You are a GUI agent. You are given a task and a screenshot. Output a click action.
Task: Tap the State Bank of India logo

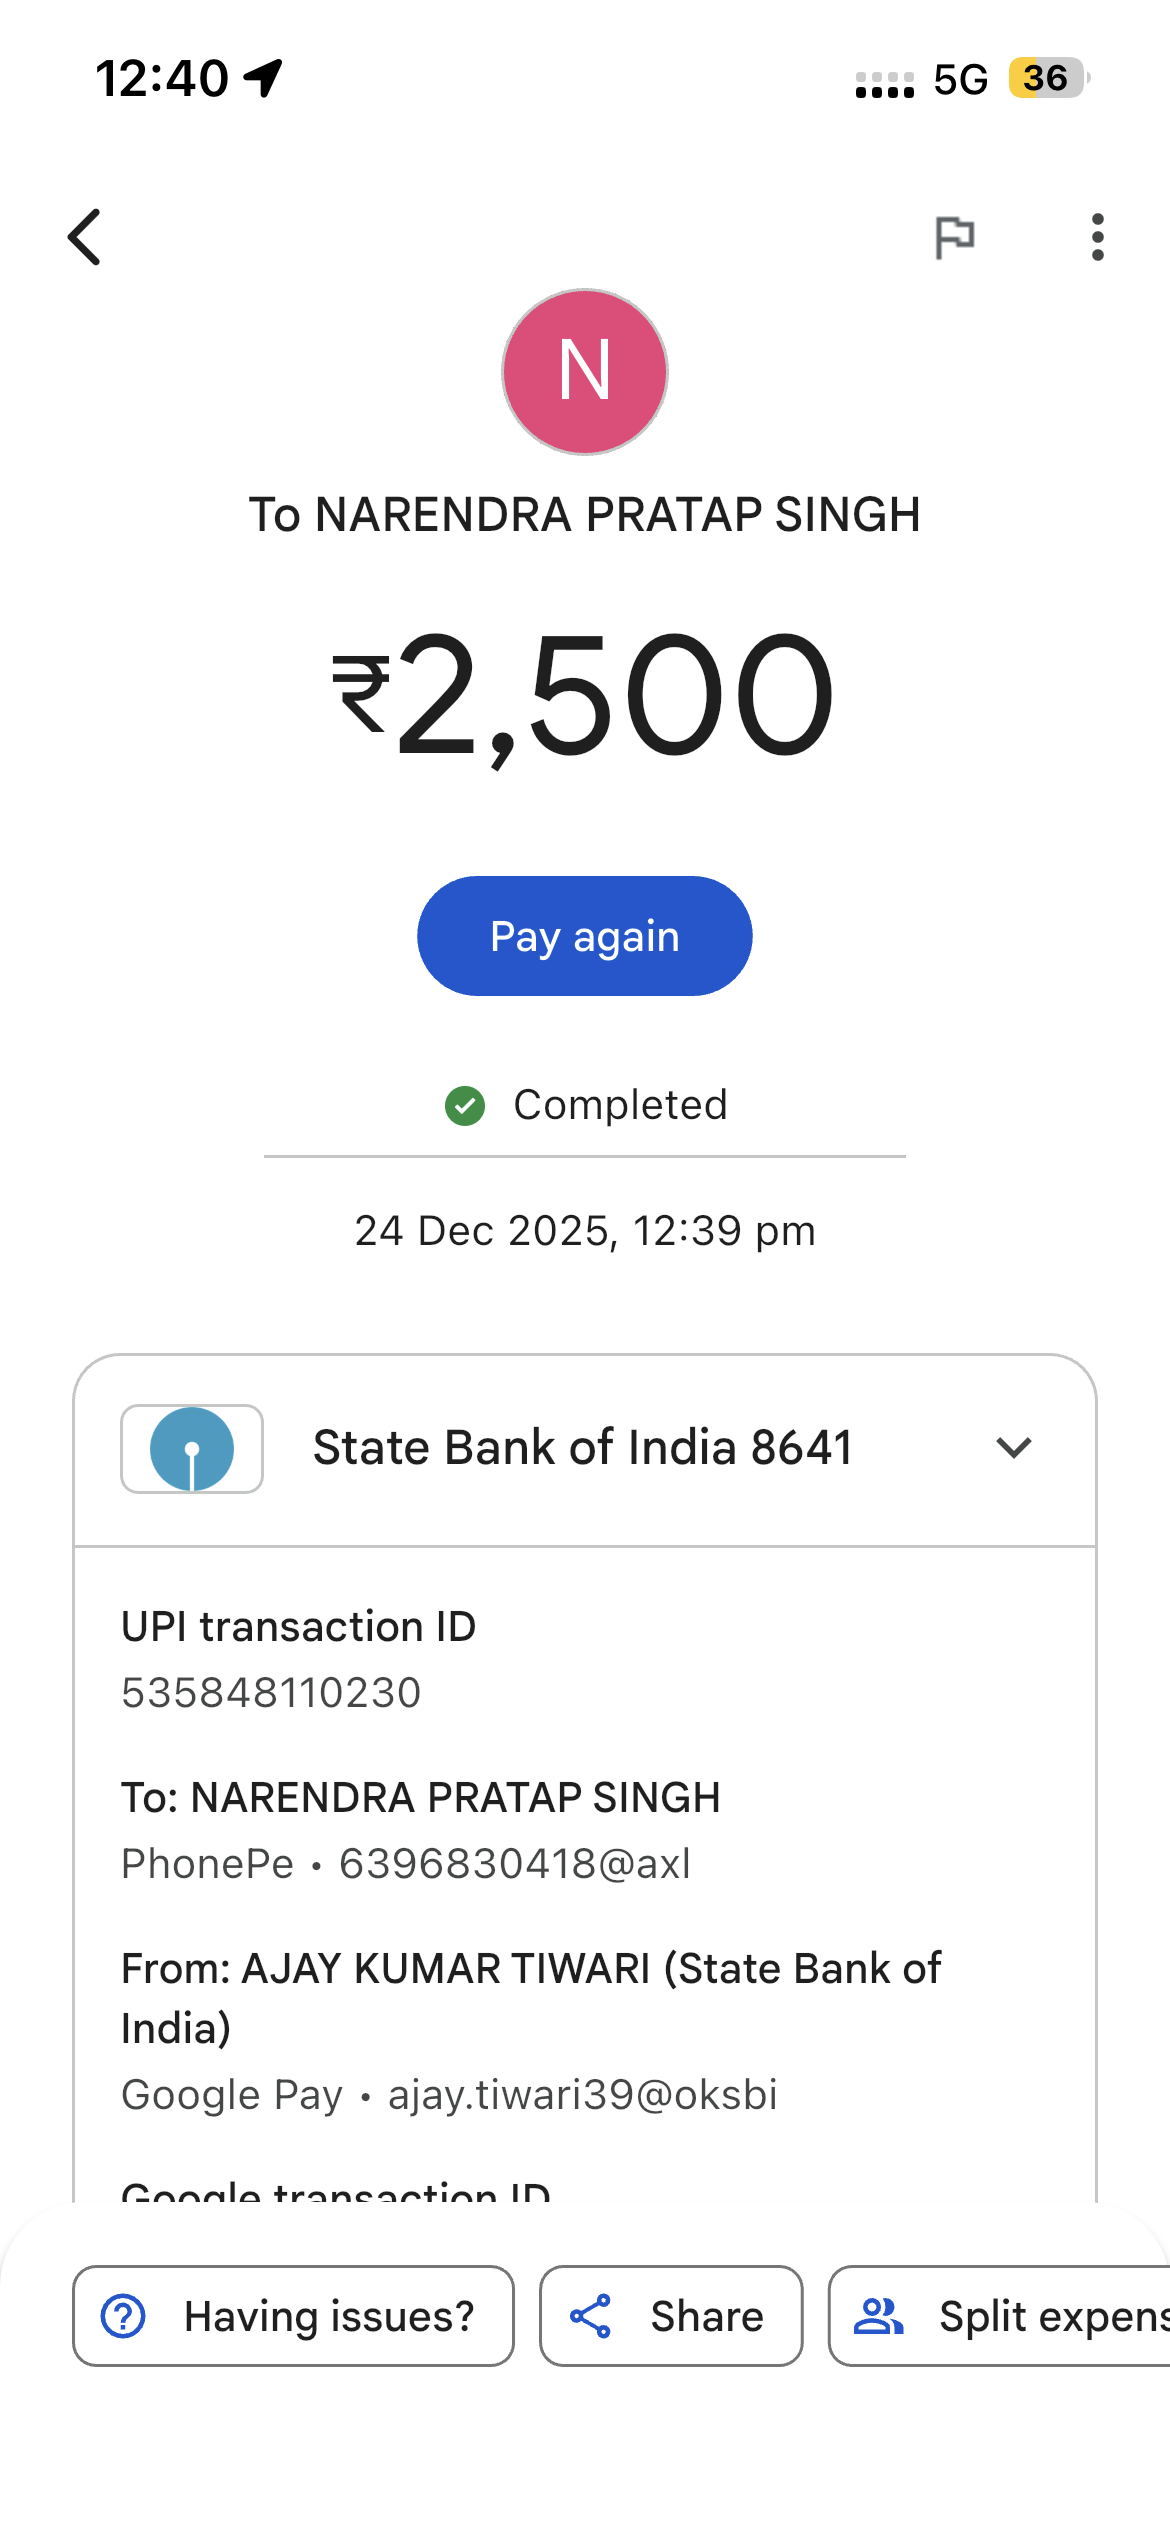point(192,1449)
